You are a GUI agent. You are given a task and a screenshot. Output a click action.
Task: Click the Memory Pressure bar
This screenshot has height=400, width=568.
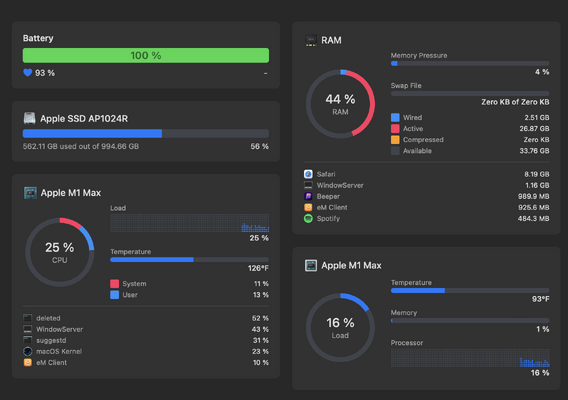pos(470,63)
